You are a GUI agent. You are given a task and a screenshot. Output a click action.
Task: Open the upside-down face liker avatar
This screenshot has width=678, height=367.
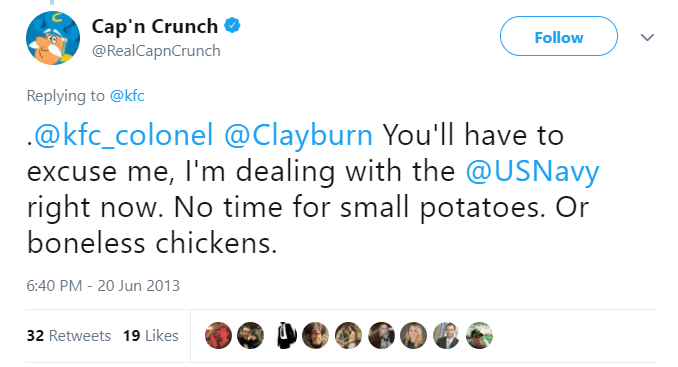tap(316, 335)
